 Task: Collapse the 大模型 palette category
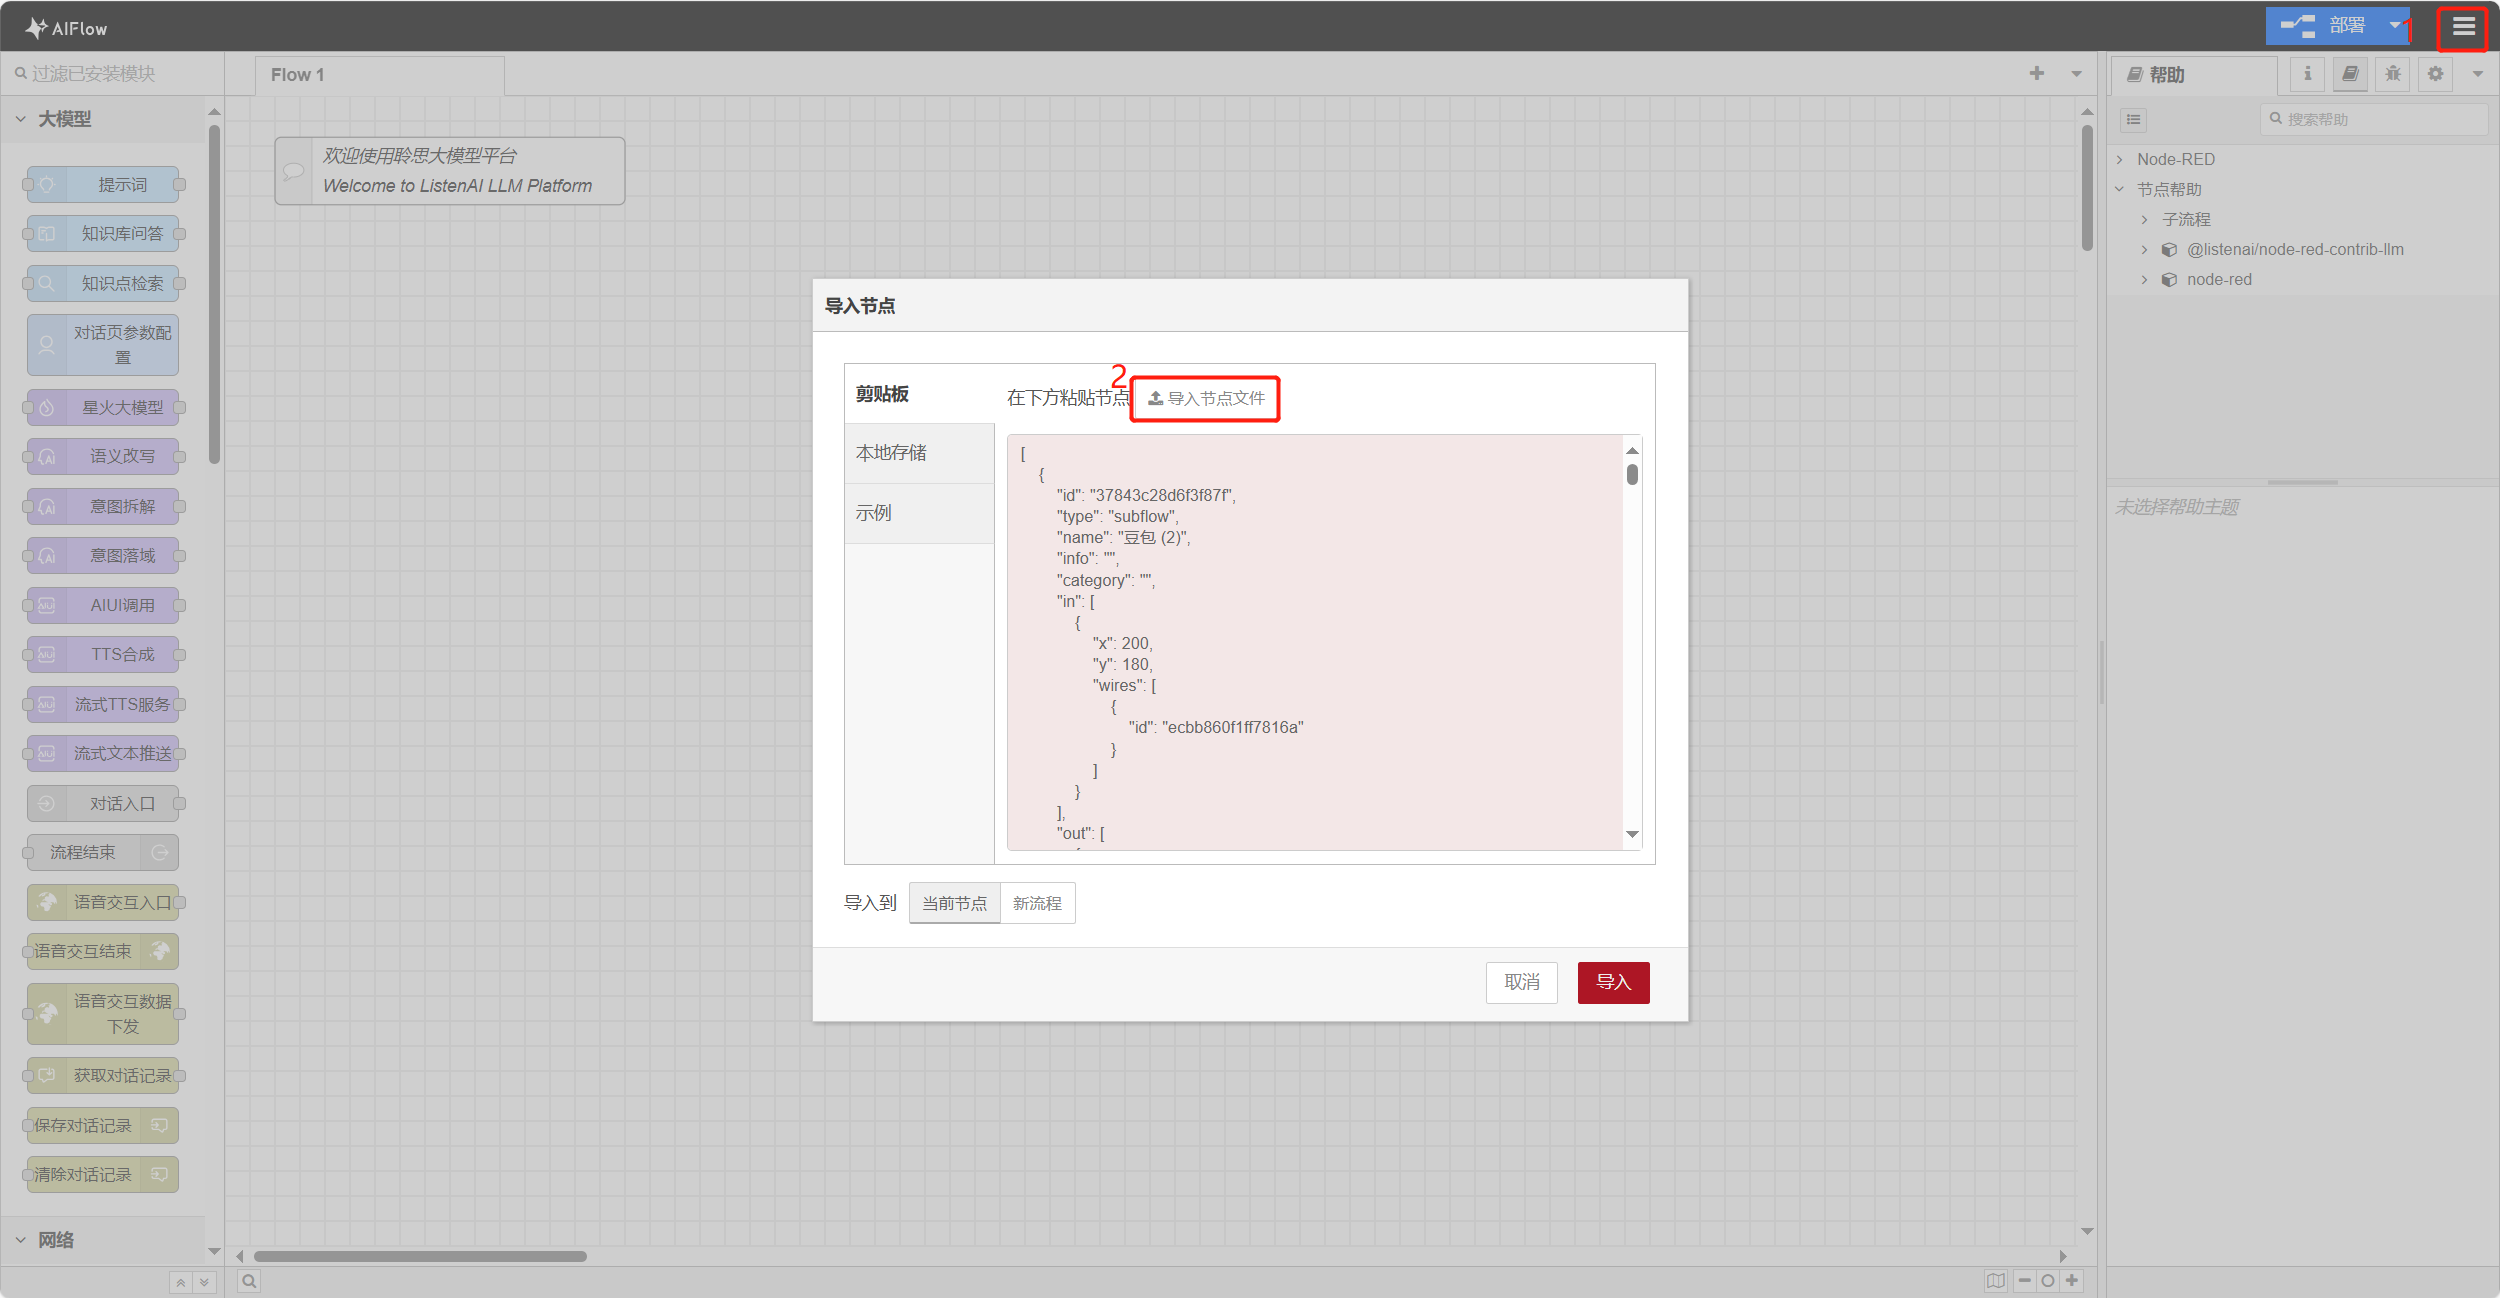(104, 119)
